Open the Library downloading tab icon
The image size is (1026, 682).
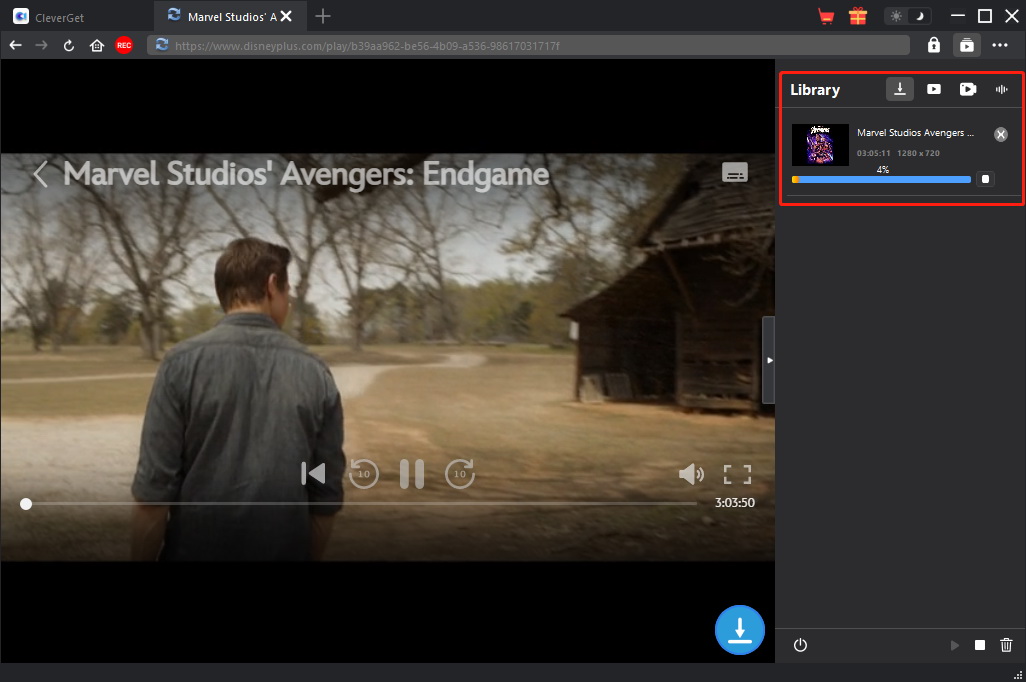pos(900,89)
